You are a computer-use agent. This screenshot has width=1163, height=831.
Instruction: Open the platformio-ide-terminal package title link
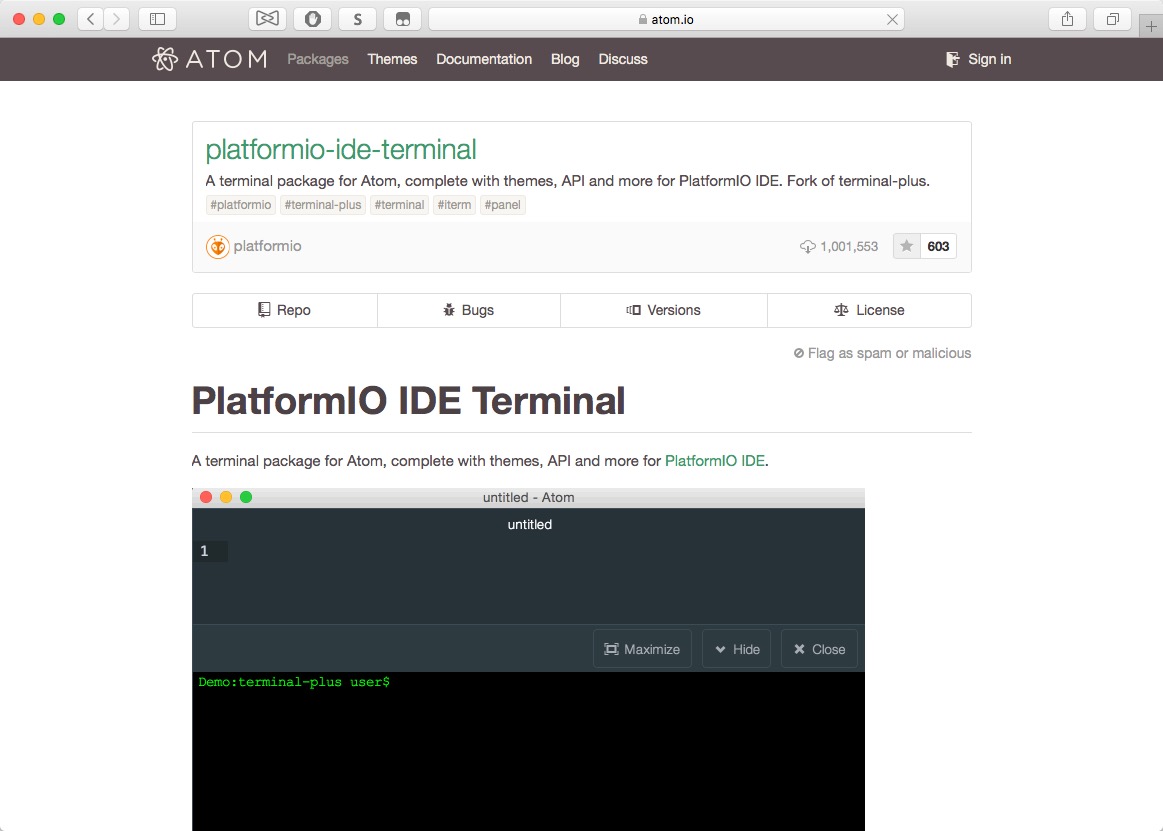pos(341,149)
